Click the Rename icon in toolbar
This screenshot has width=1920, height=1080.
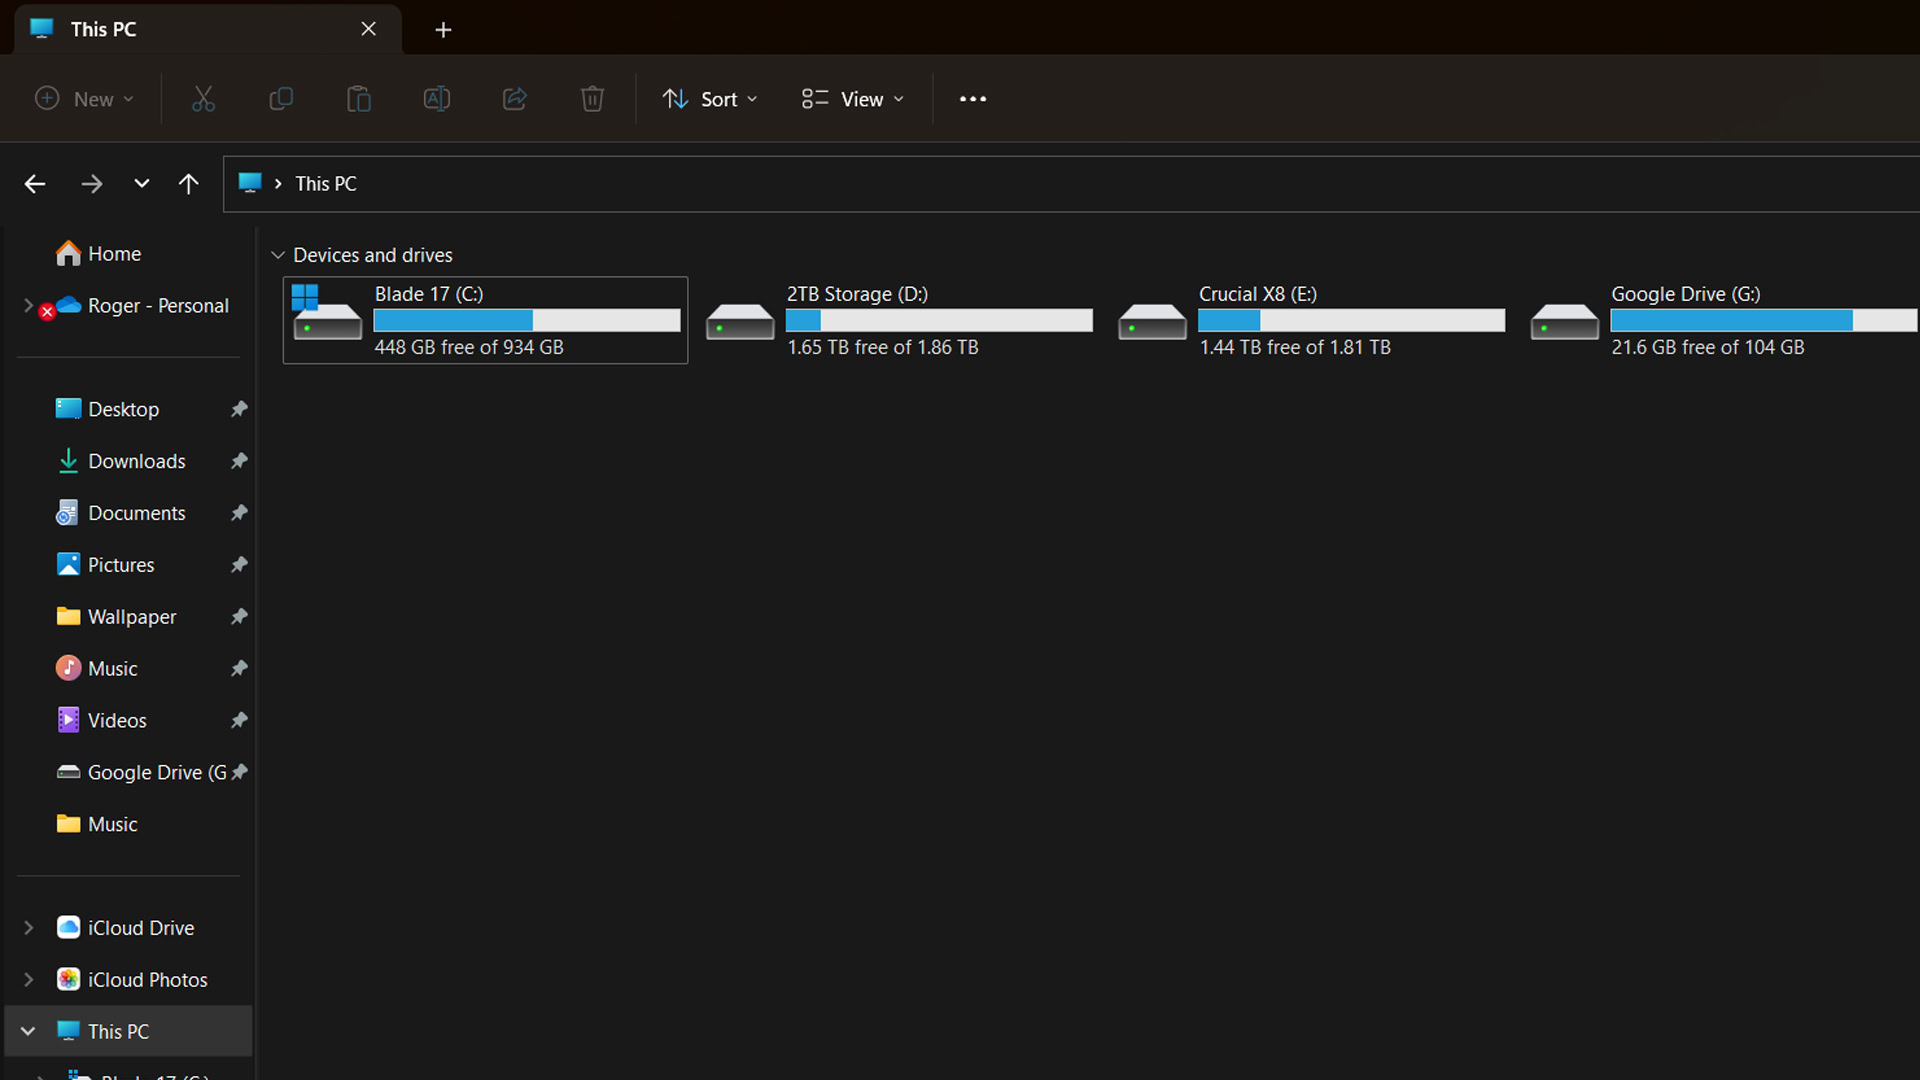tap(437, 99)
